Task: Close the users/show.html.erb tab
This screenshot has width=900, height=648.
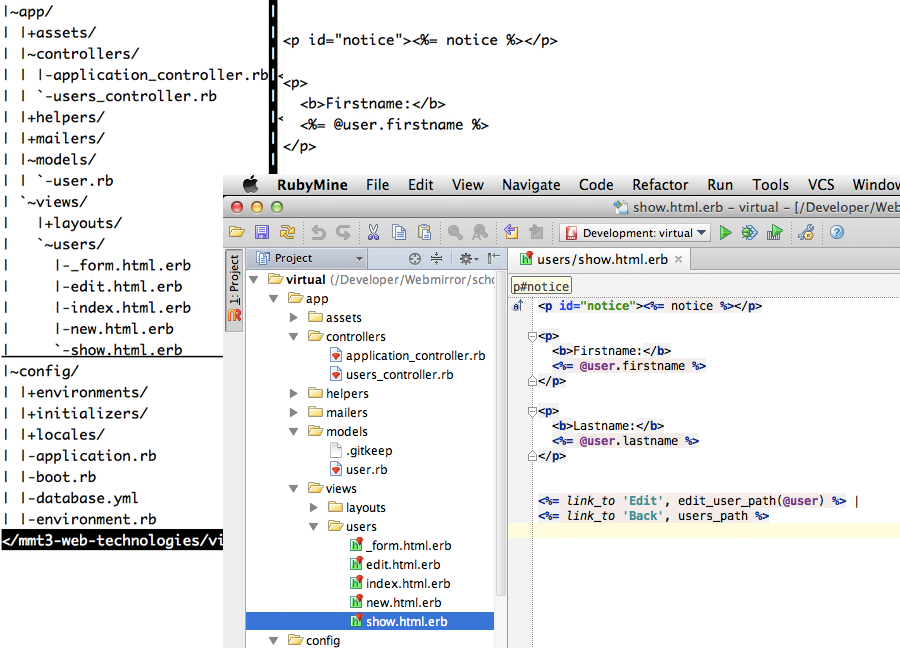Action: coord(678,259)
